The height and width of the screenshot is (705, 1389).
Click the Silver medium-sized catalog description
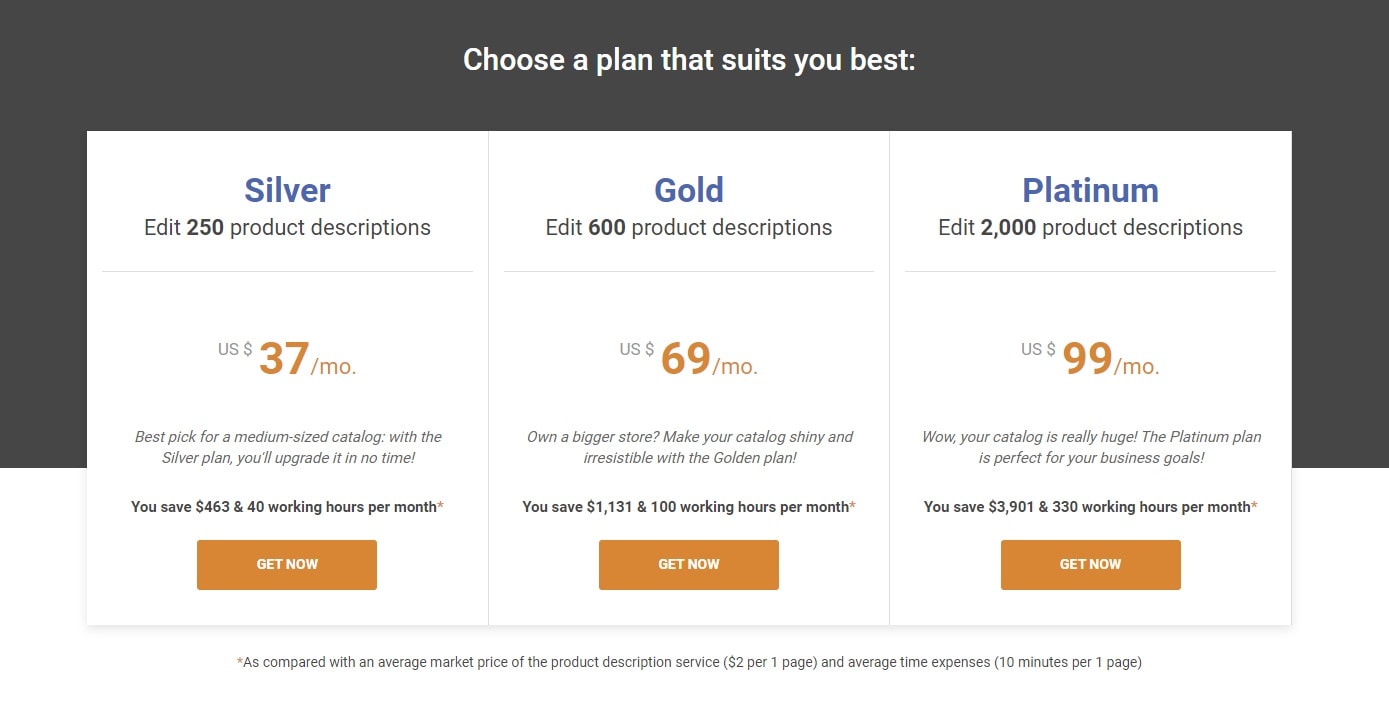coord(287,447)
